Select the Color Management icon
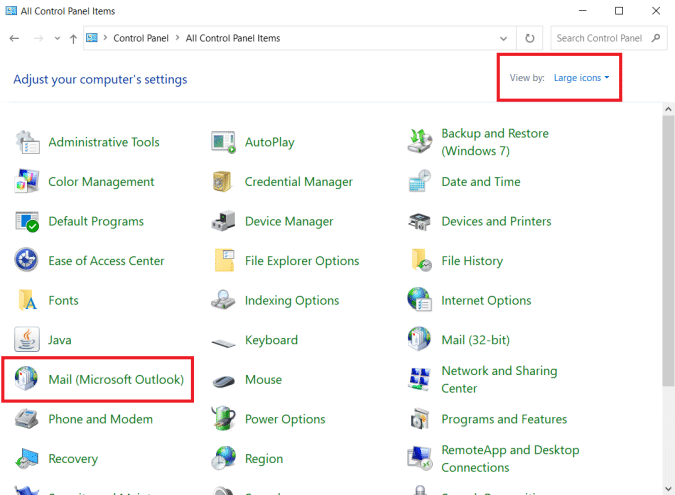This screenshot has width=675, height=495. point(27,181)
